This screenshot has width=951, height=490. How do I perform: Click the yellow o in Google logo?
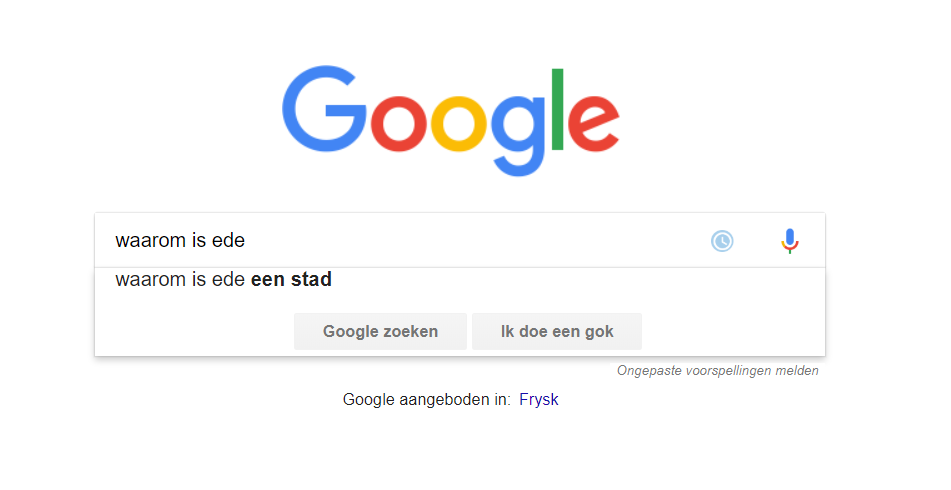pyautogui.click(x=459, y=124)
